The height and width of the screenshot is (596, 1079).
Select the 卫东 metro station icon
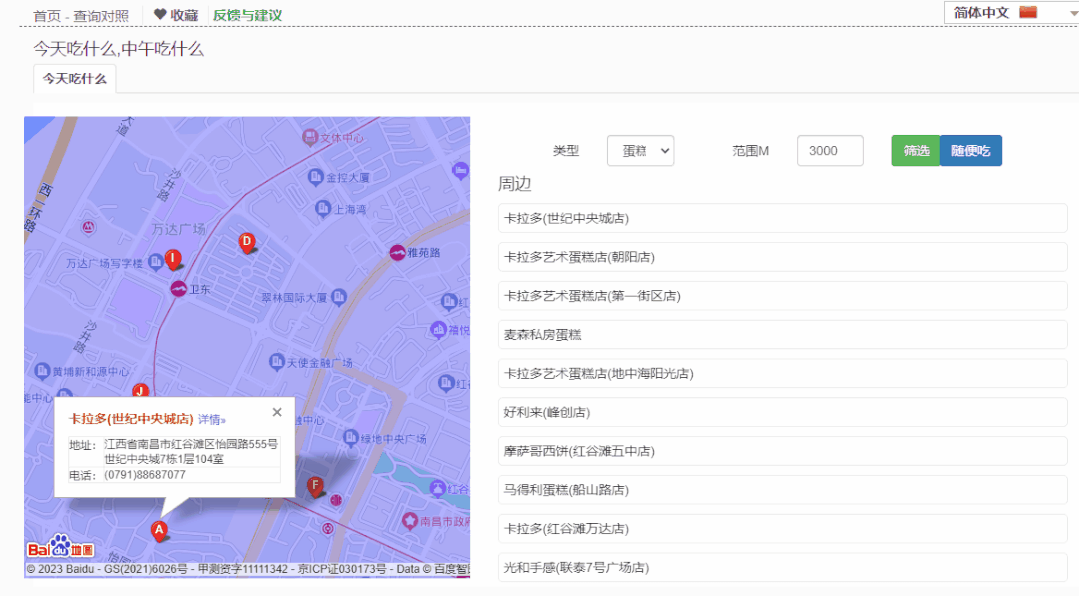tap(178, 288)
